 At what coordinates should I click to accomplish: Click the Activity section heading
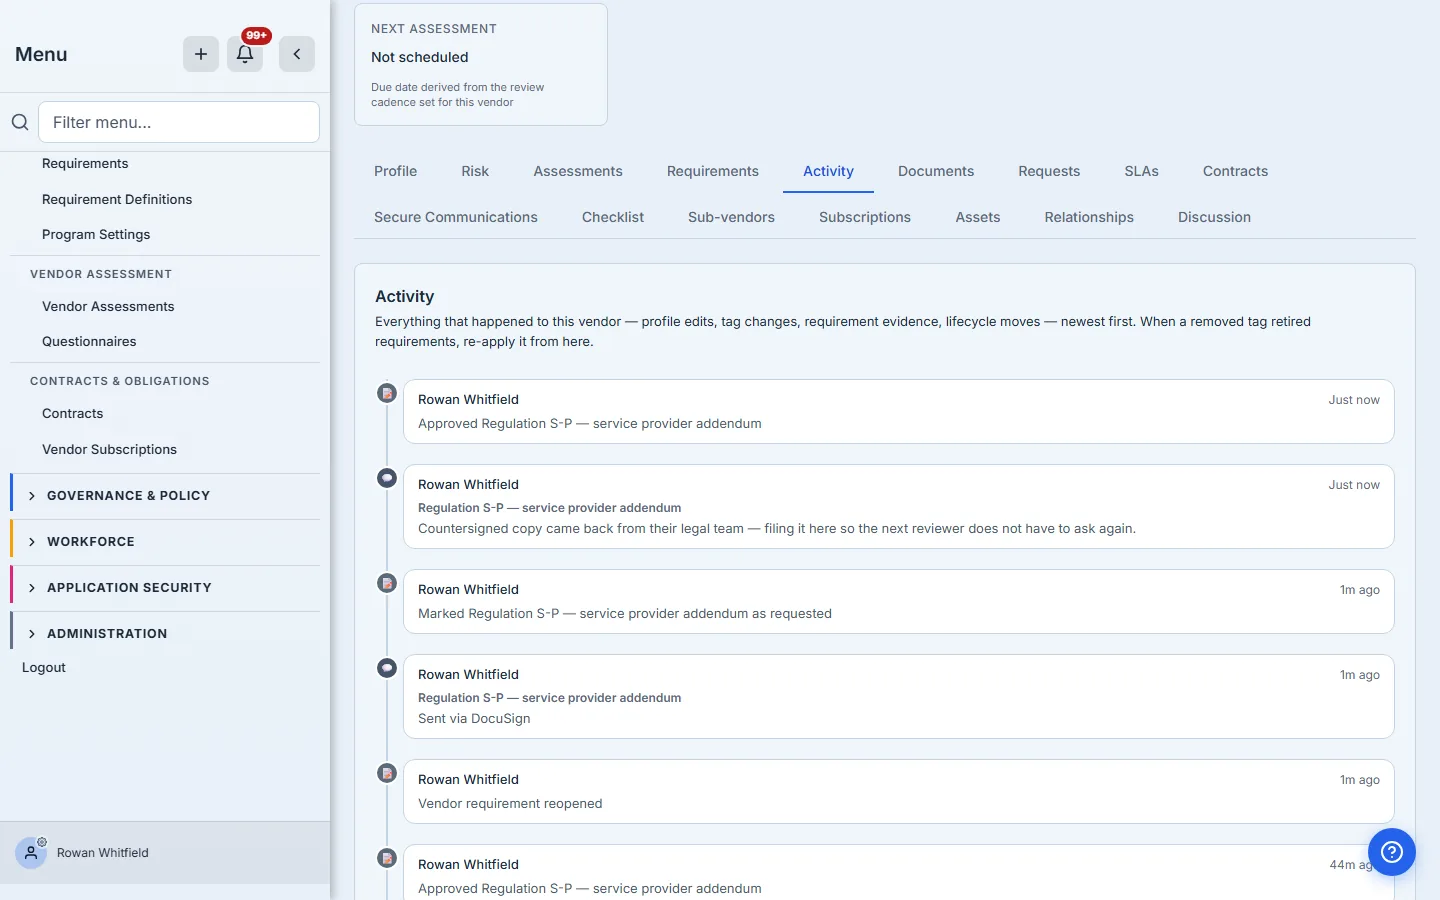[x=404, y=297]
